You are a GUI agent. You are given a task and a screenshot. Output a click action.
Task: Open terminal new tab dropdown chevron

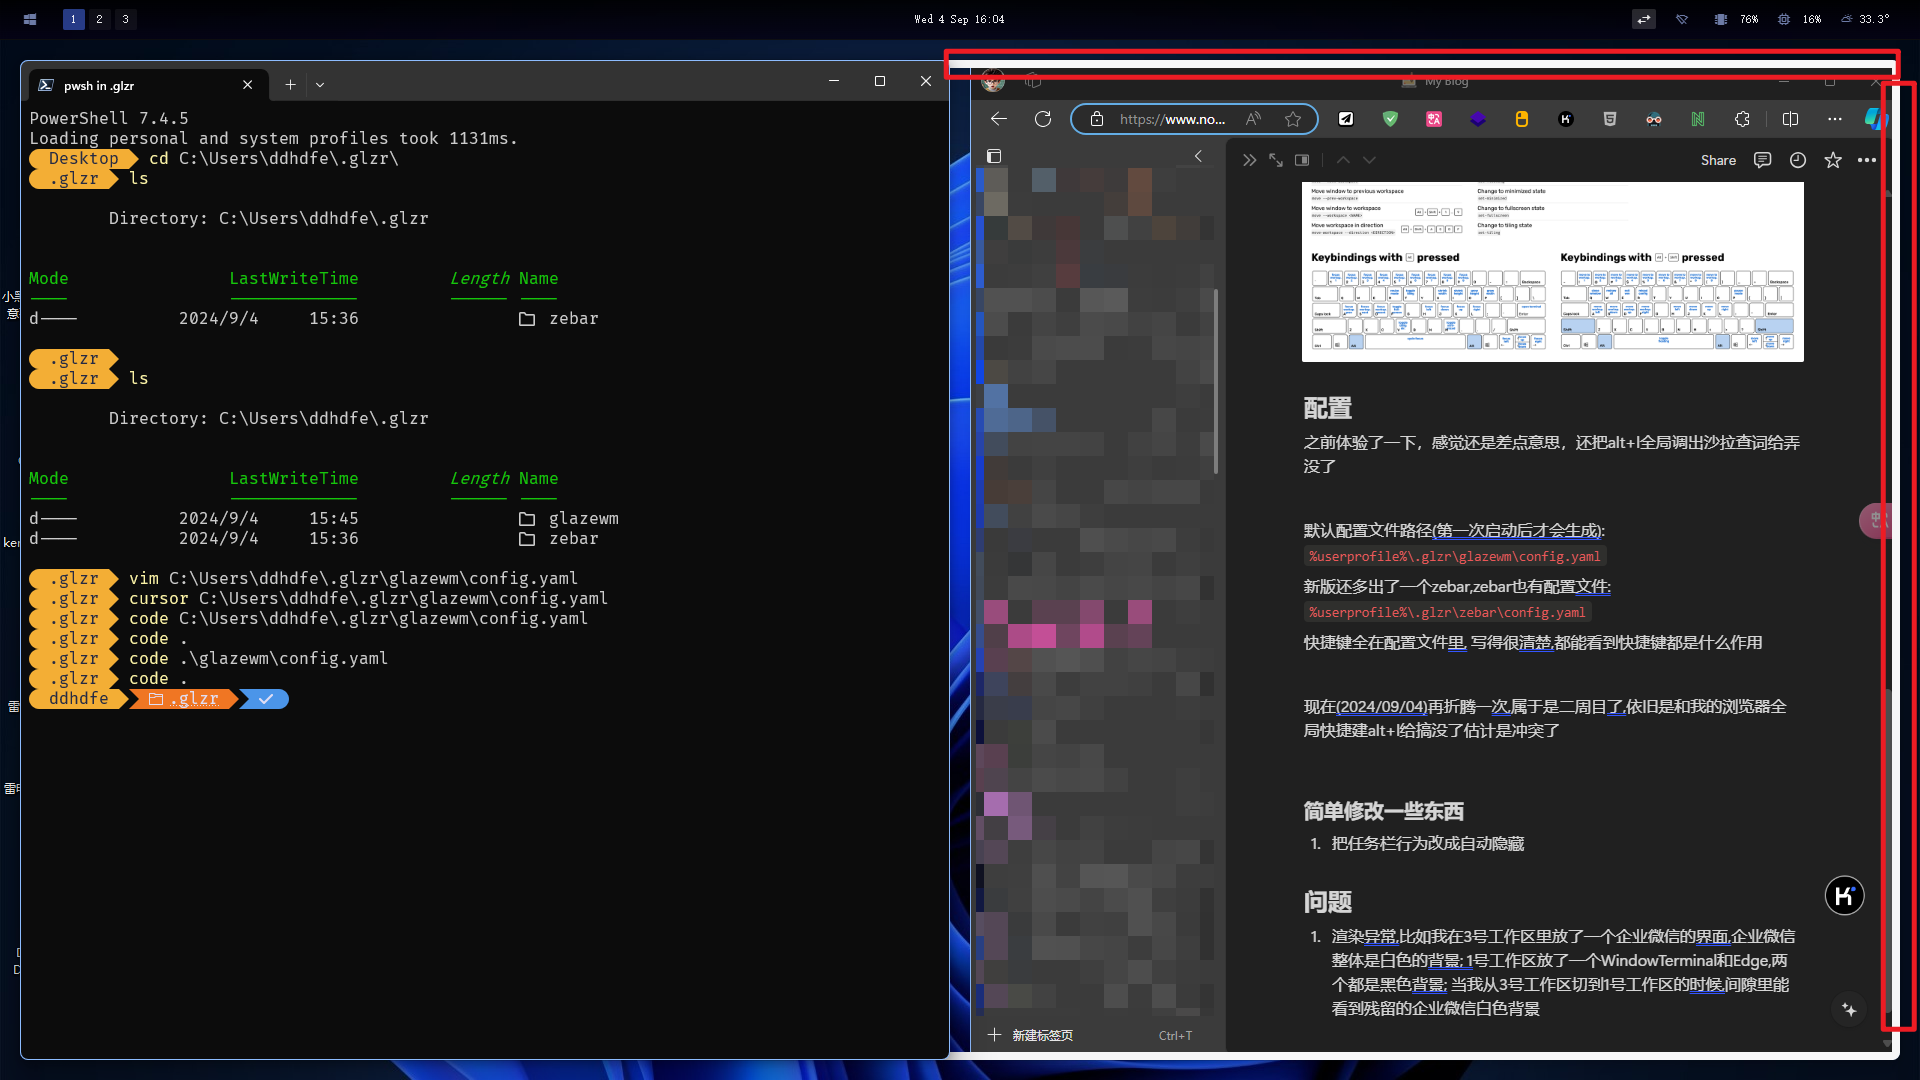pos(320,85)
